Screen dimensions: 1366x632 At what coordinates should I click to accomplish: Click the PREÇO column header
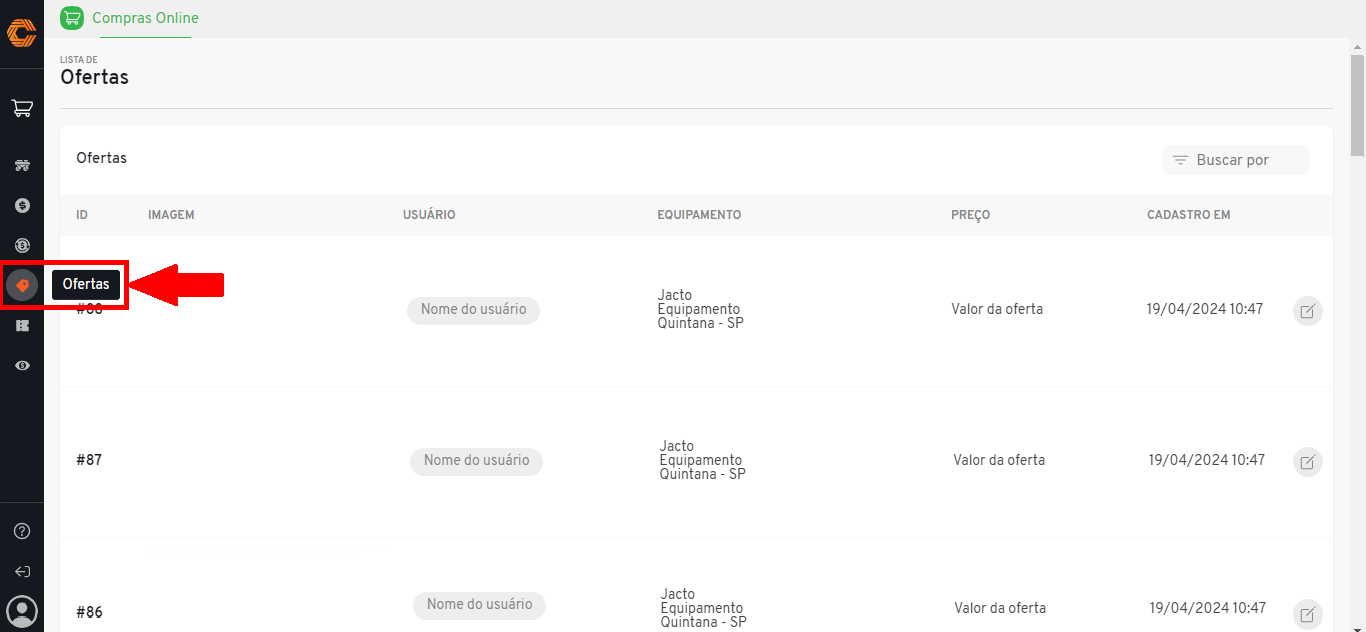coord(970,215)
